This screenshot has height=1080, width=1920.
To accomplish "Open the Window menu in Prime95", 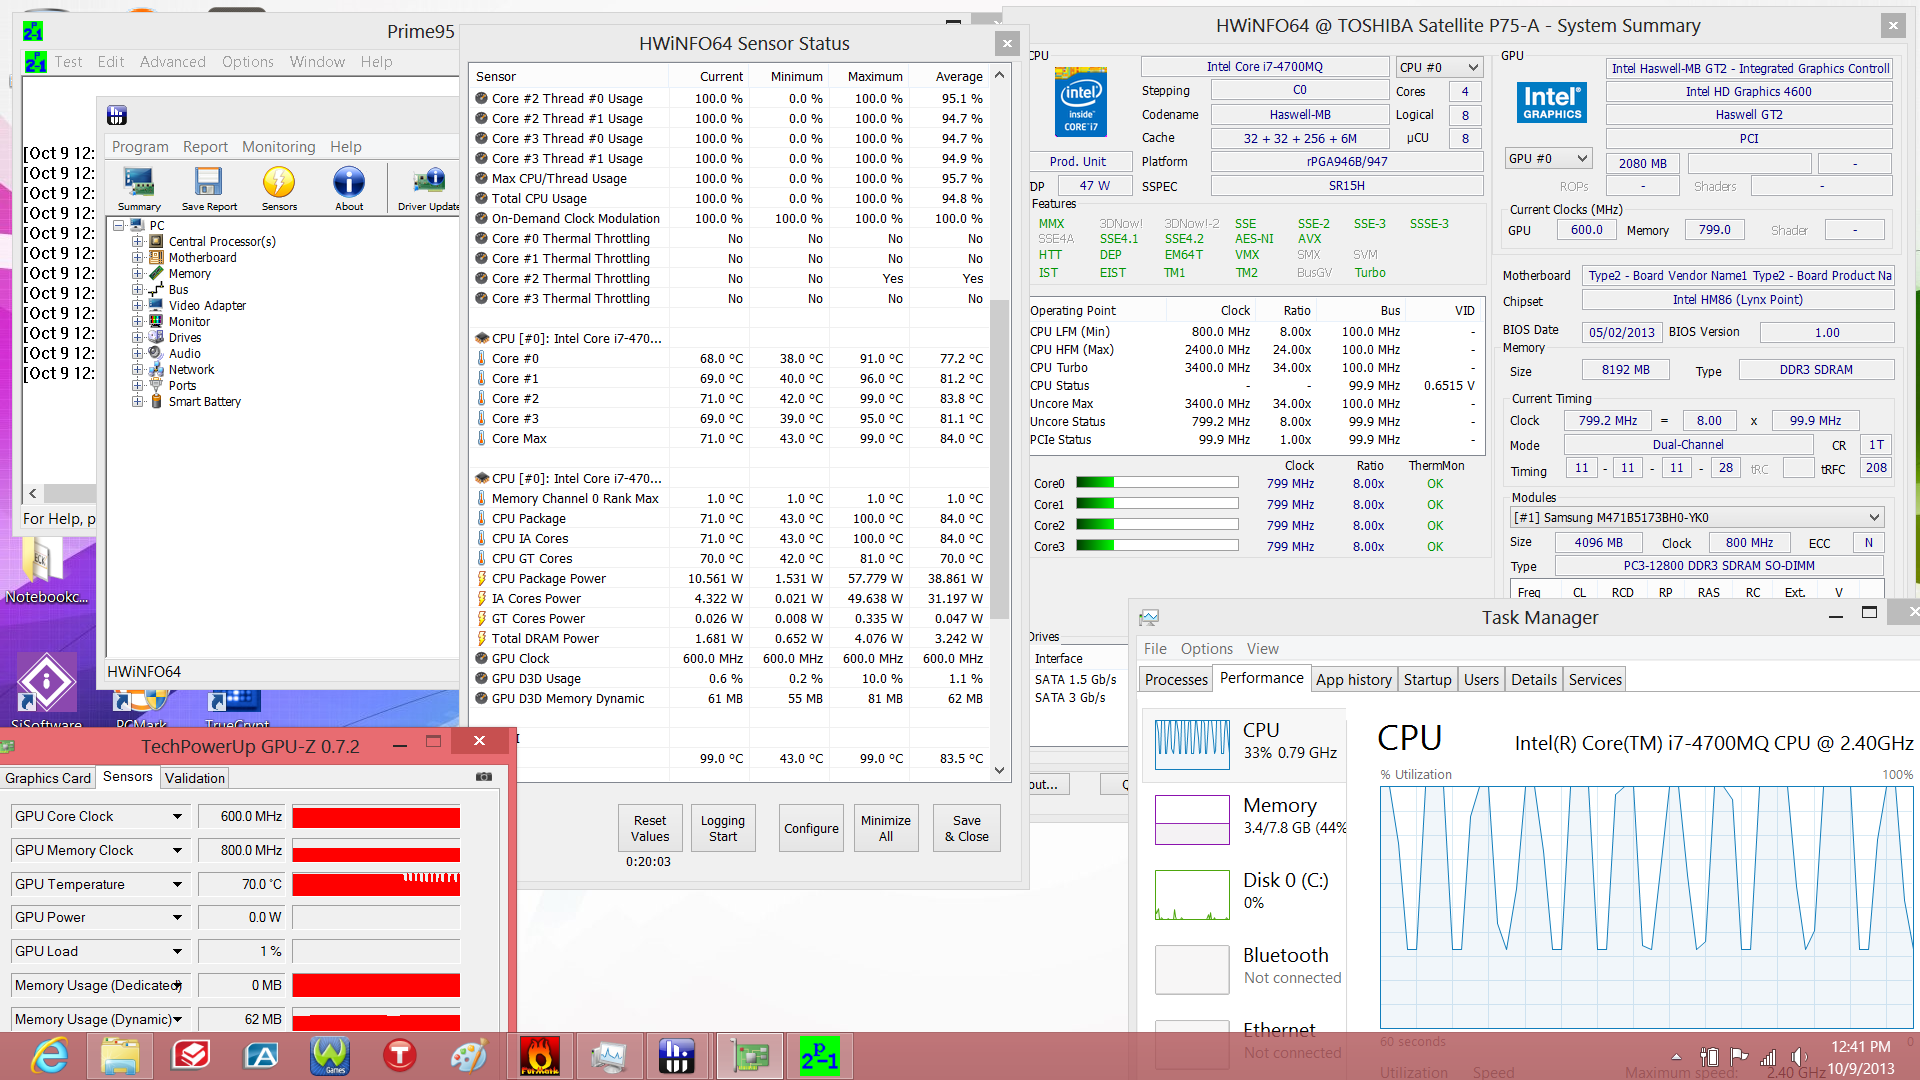I will tap(317, 62).
